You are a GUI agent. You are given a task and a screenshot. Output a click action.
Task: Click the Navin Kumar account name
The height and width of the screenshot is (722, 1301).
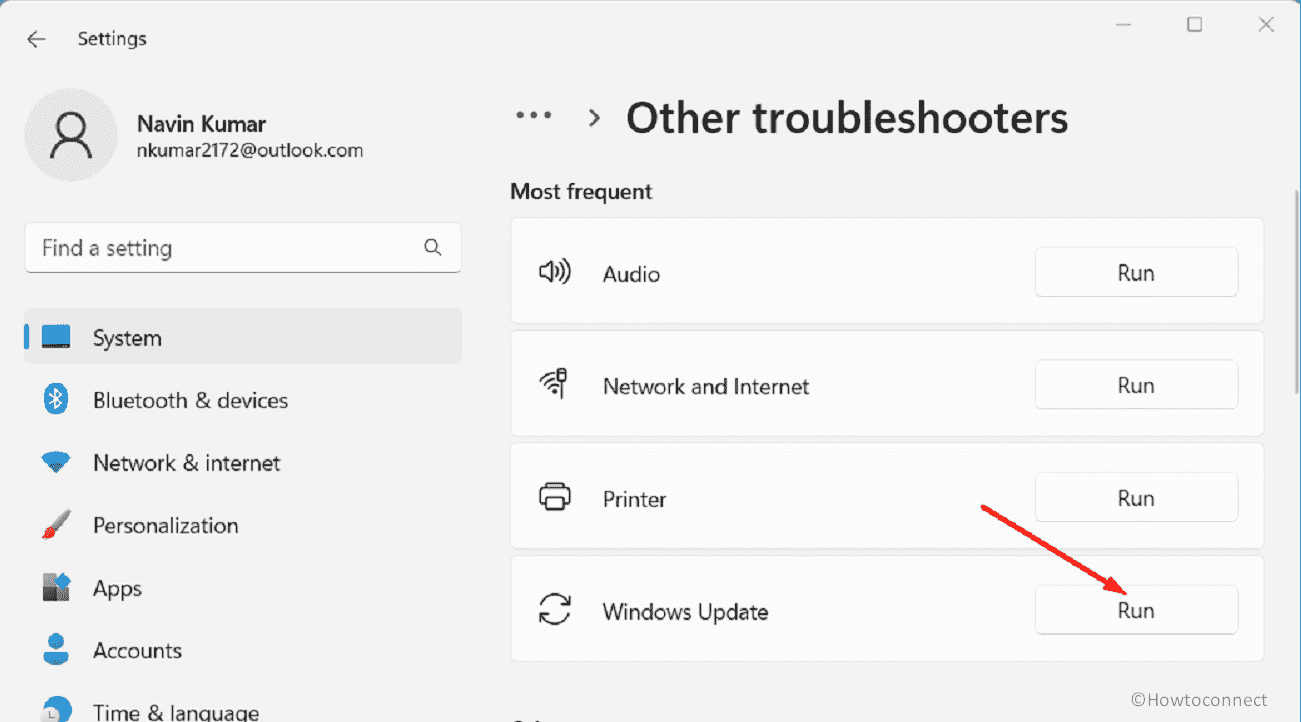201,125
